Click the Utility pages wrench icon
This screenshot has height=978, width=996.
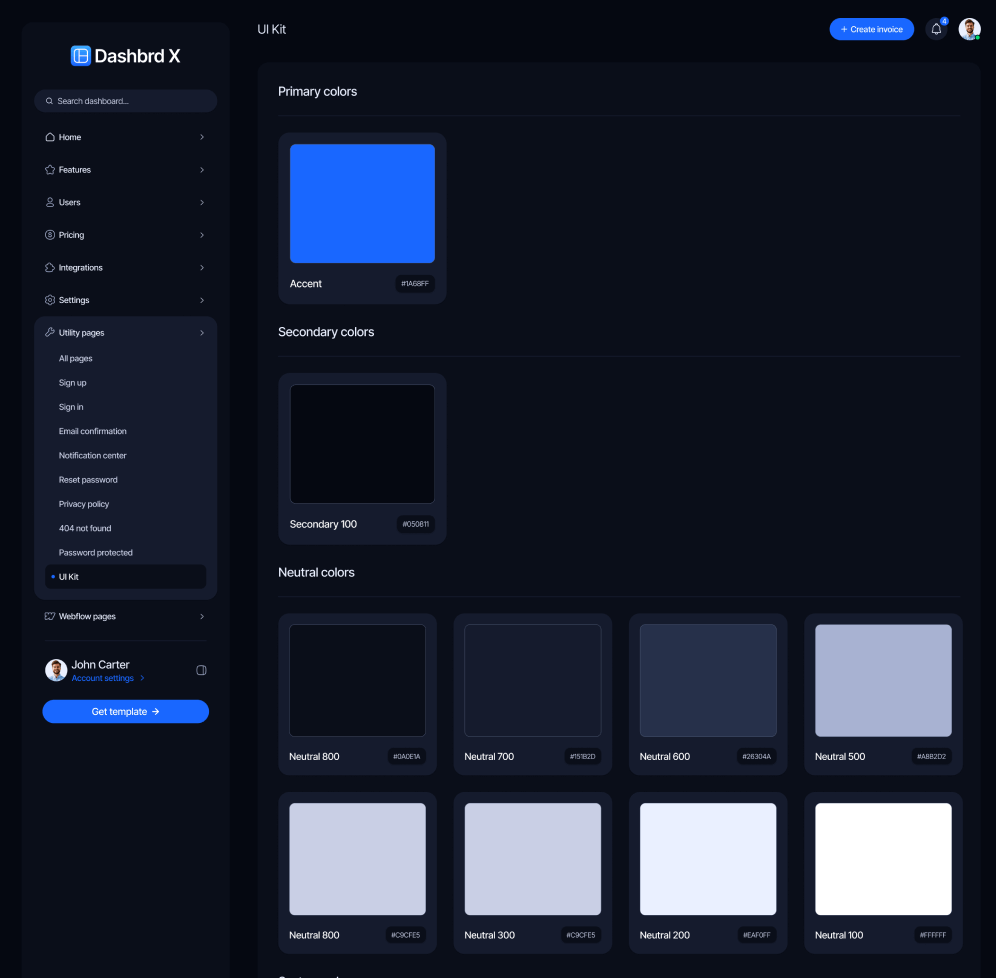pyautogui.click(x=50, y=332)
